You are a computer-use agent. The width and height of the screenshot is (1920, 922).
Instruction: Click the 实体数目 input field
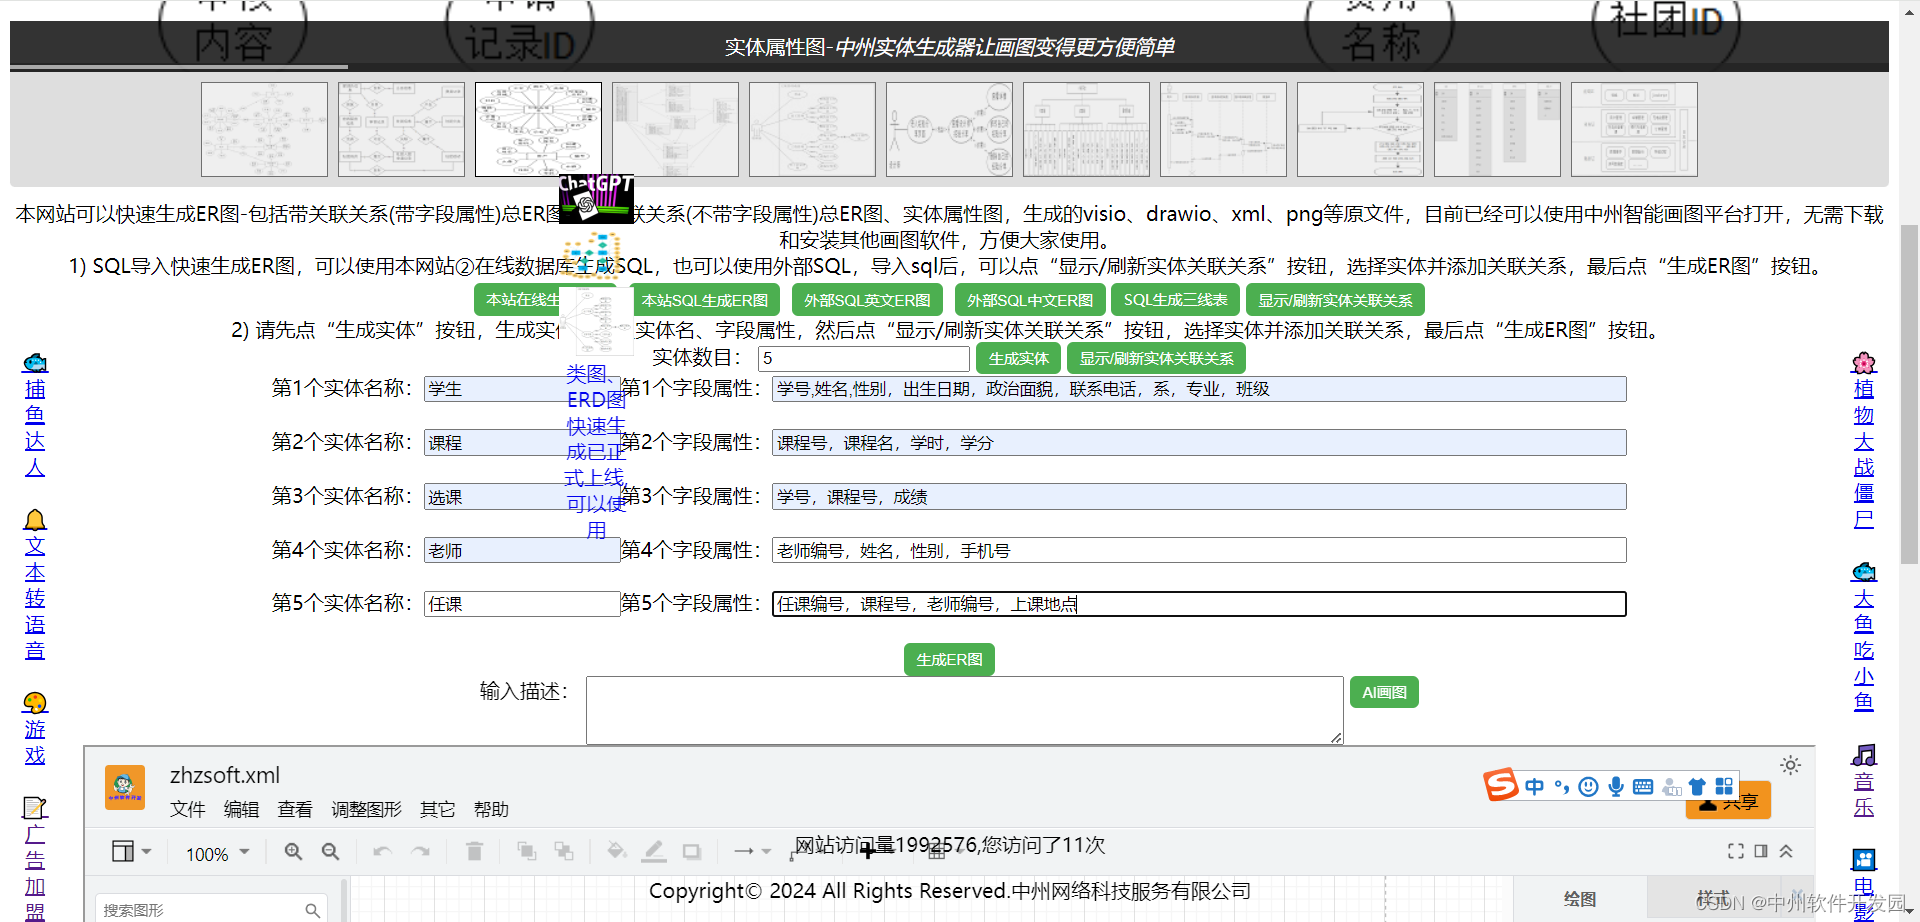pos(864,358)
